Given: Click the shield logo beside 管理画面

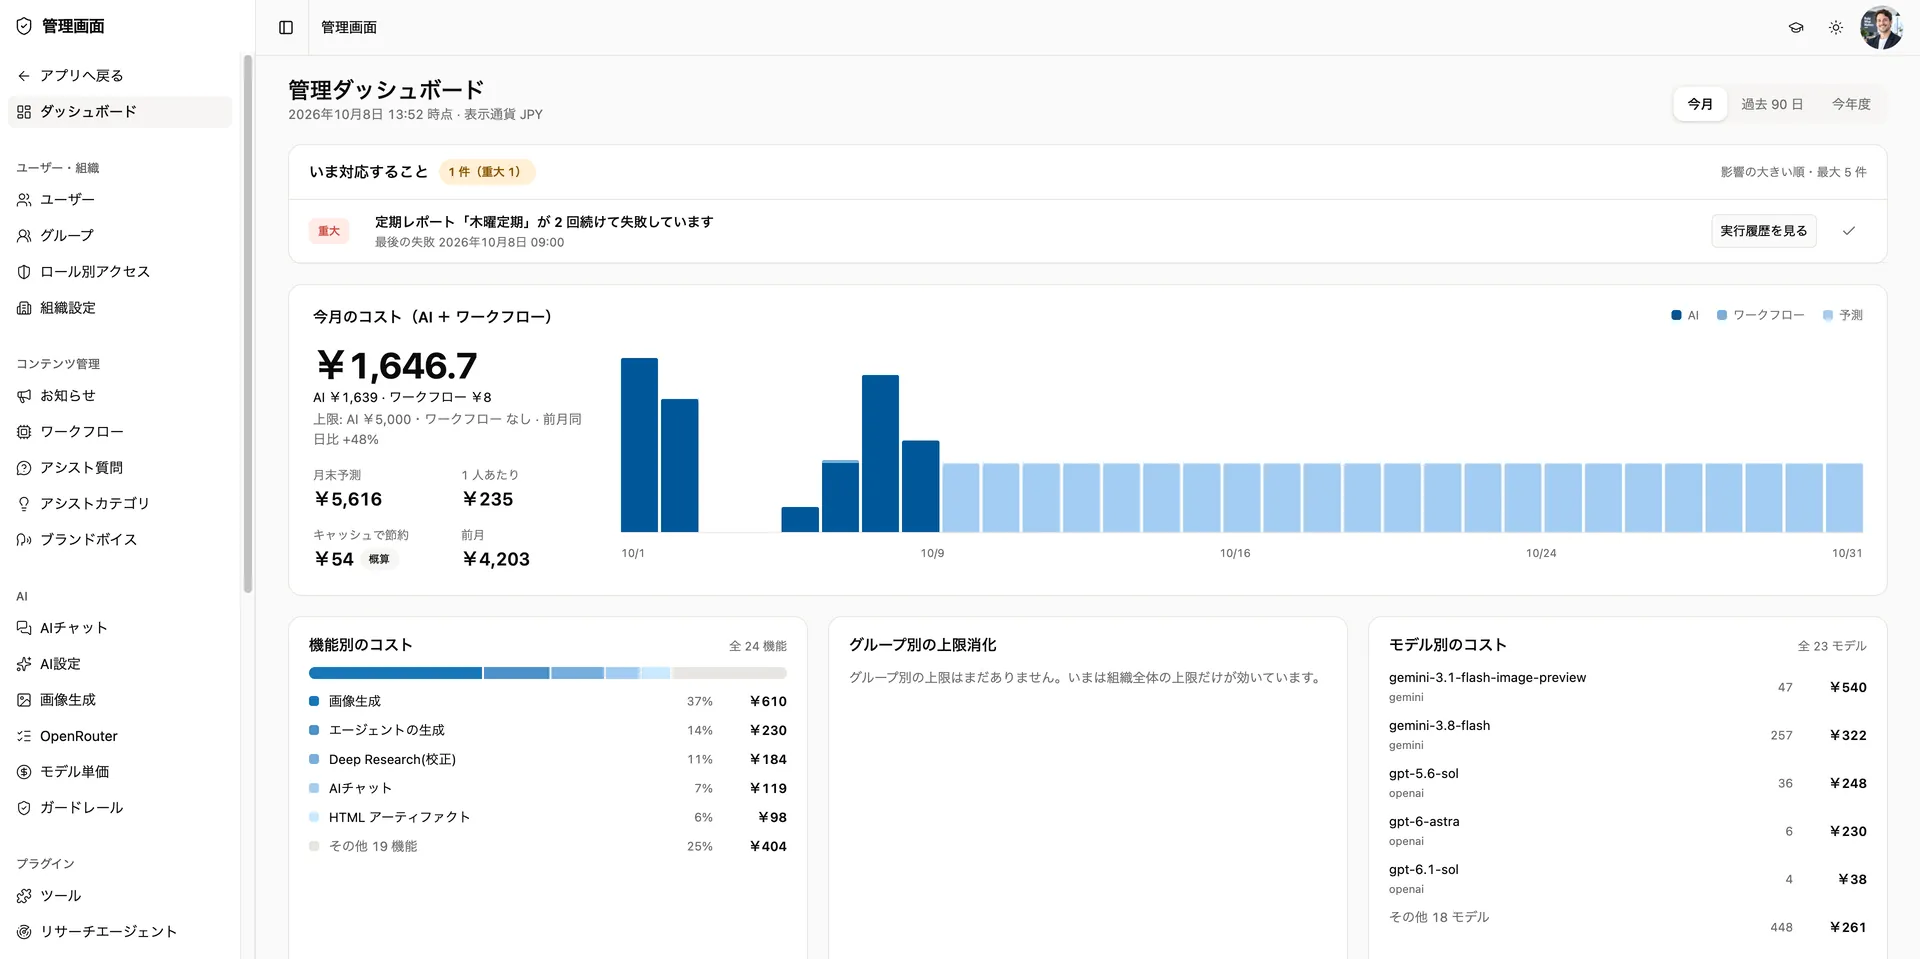Looking at the screenshot, I should click(24, 26).
